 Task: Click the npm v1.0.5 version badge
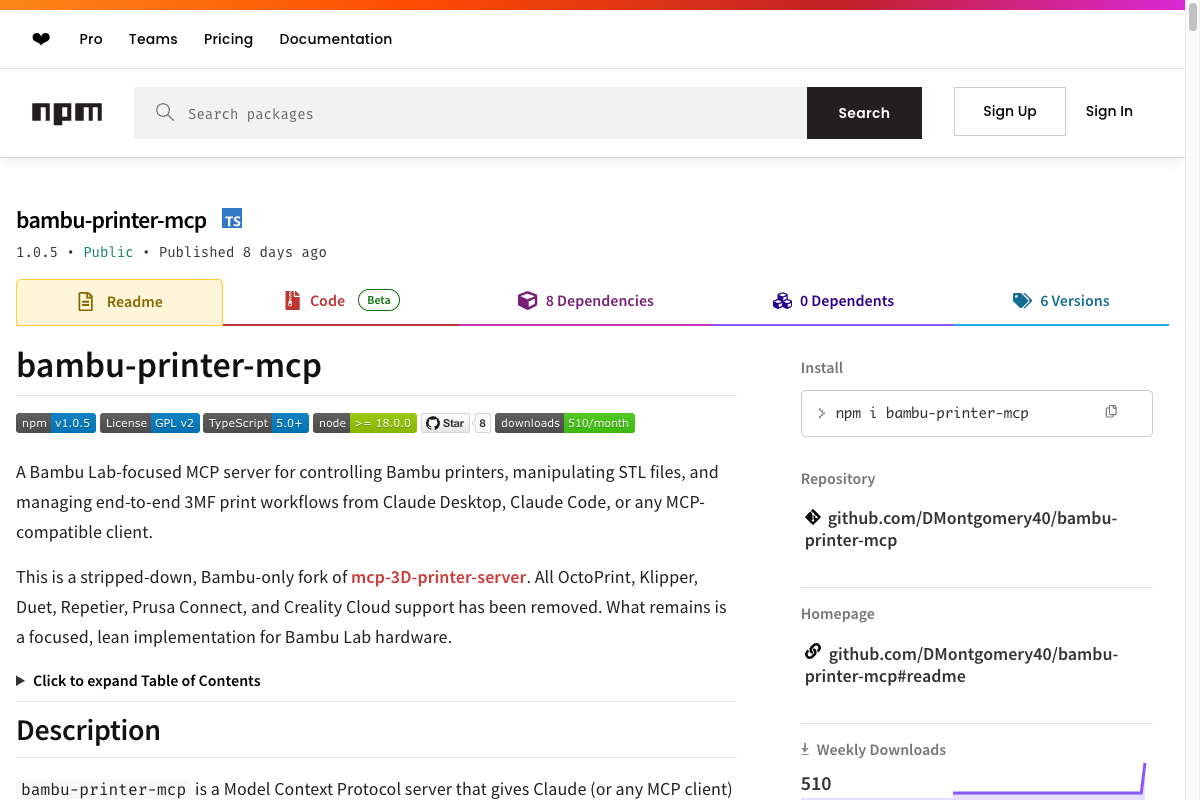coord(55,423)
